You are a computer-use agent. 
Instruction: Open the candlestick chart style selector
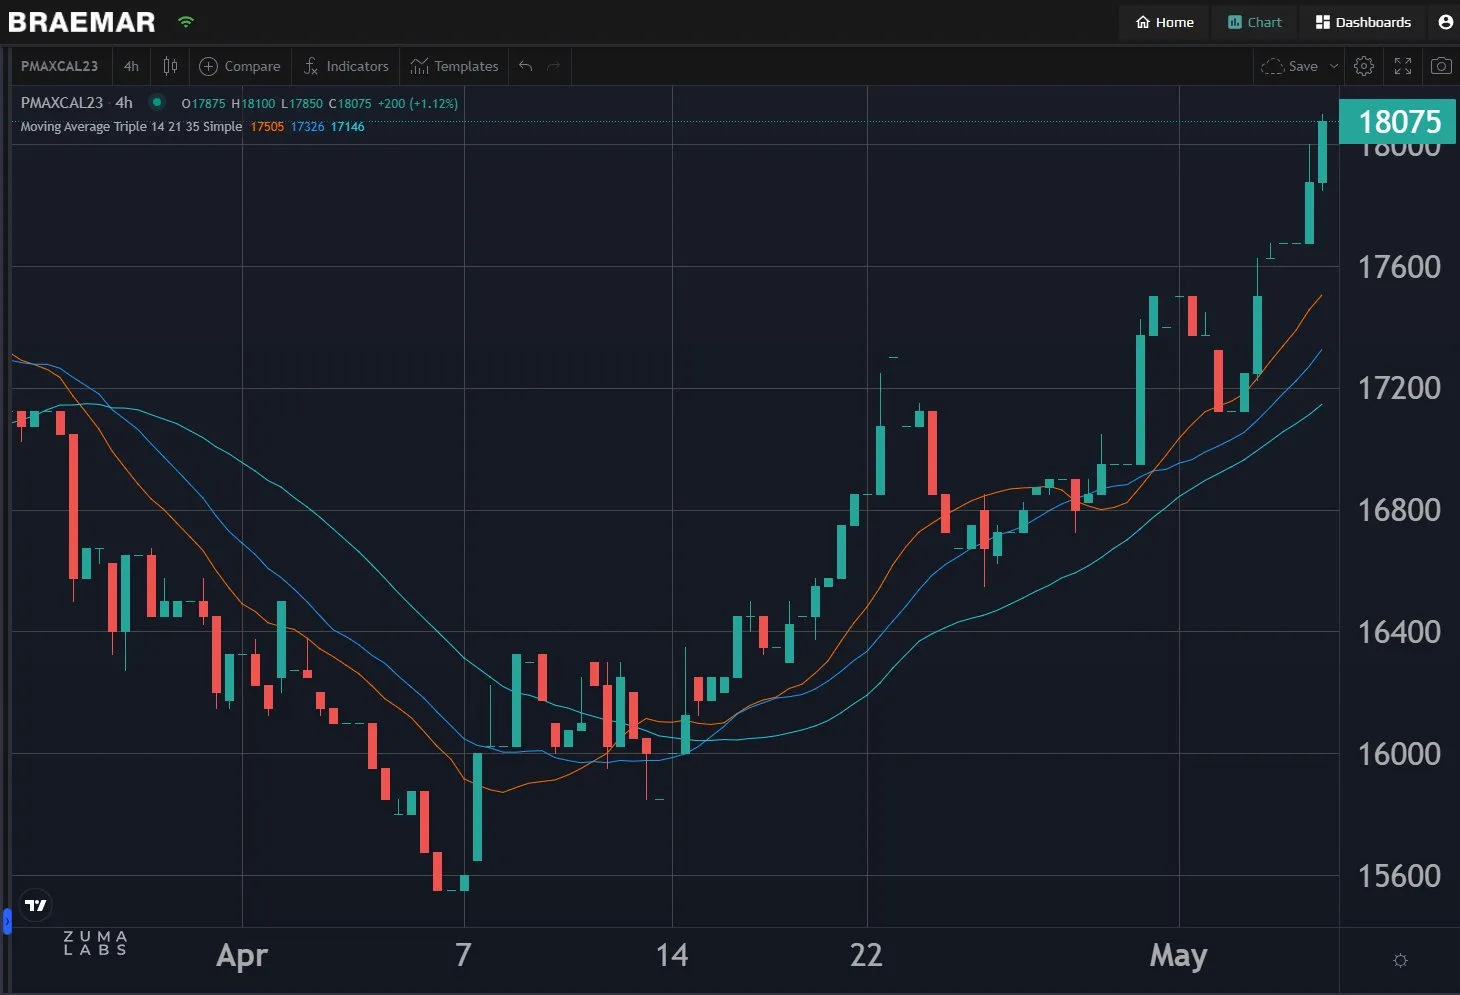pos(170,66)
